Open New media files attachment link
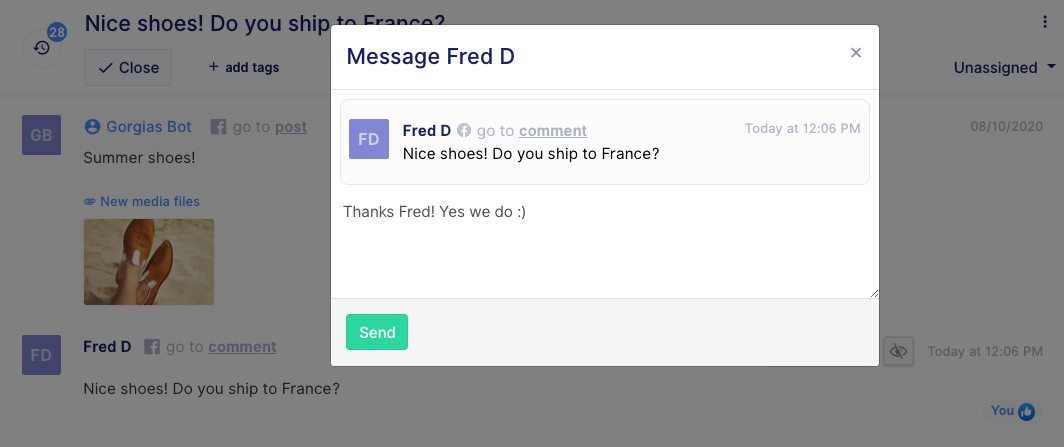Image resolution: width=1064 pixels, height=447 pixels. (x=142, y=201)
